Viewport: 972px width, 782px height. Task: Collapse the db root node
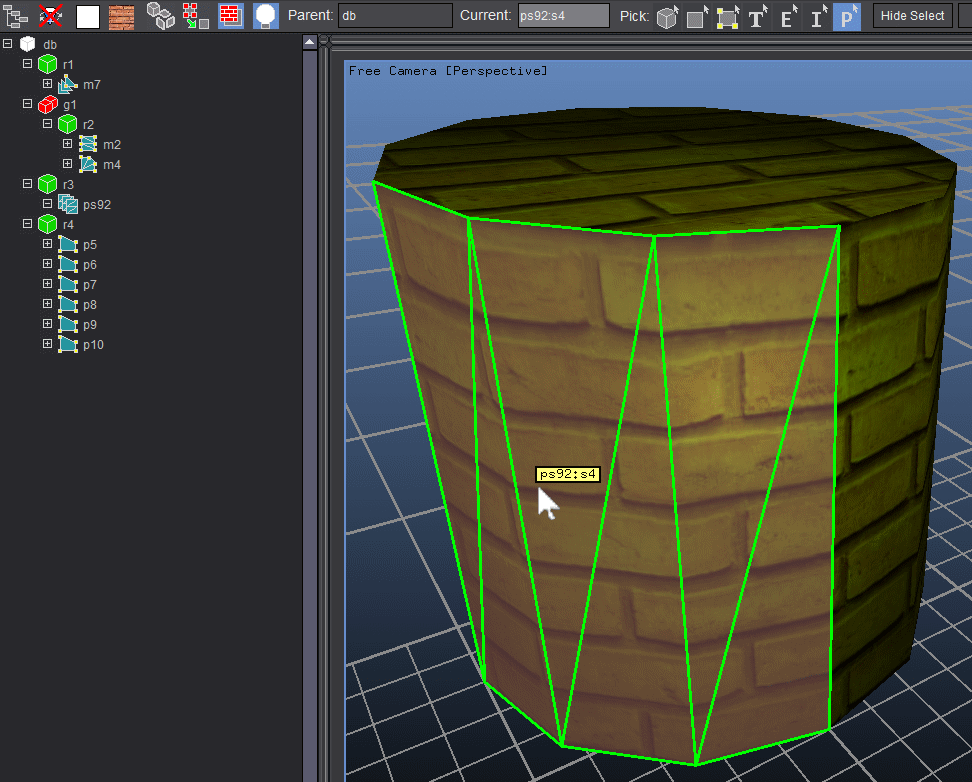click(7, 43)
